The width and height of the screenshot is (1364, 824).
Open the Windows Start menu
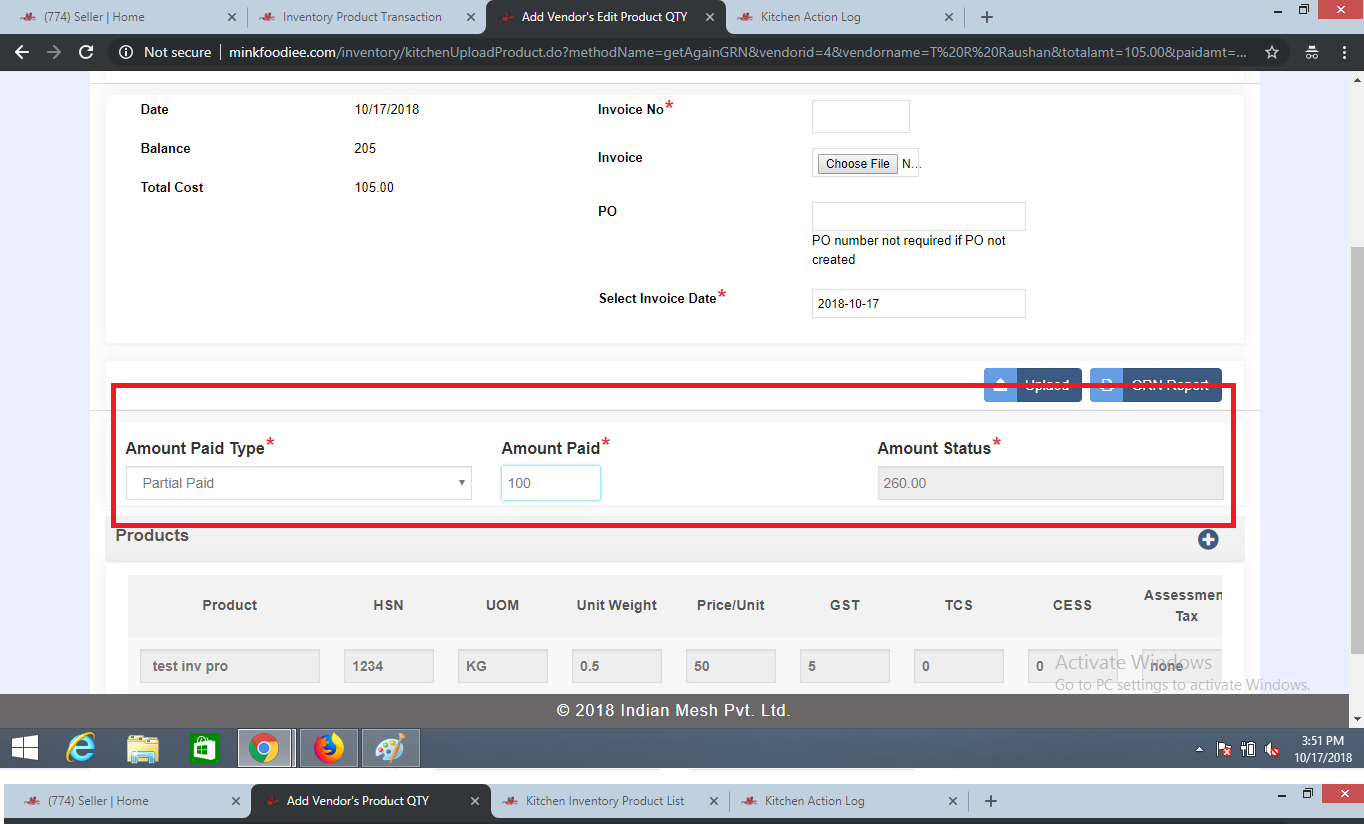tap(25, 748)
